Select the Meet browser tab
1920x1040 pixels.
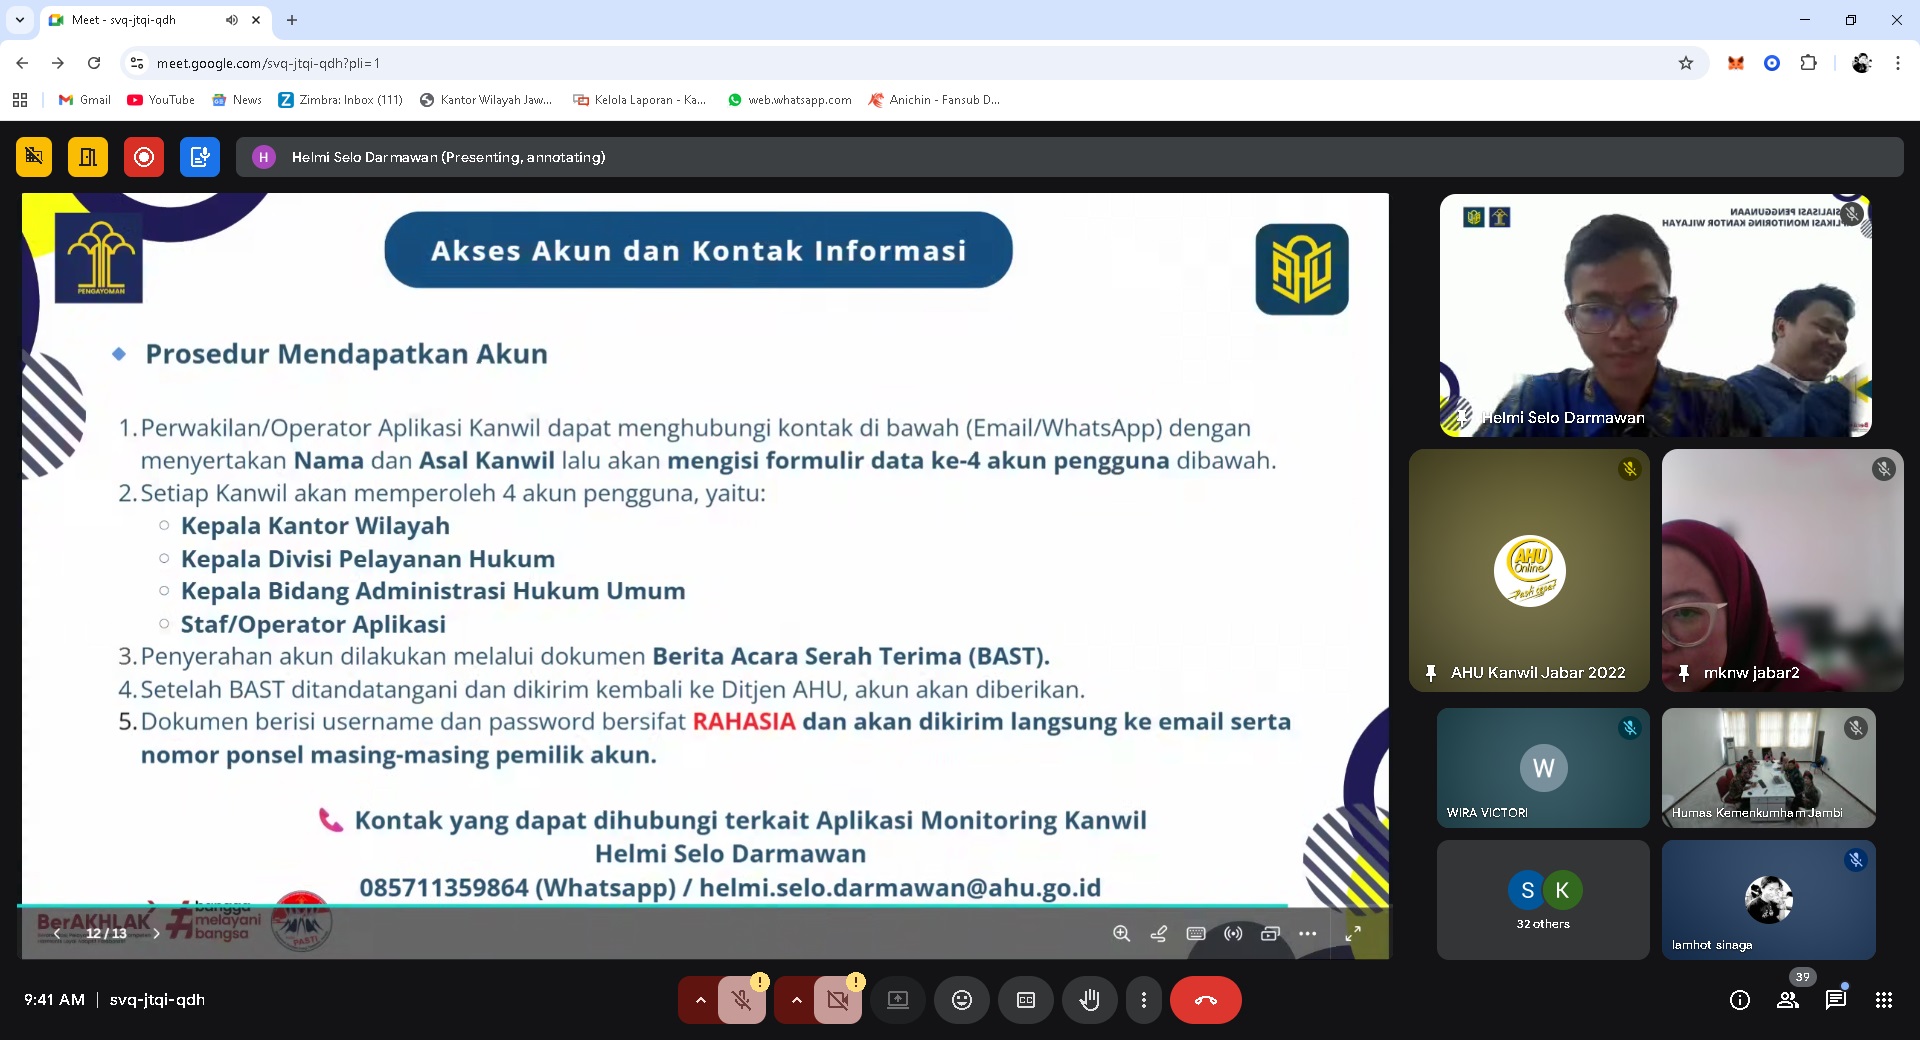pos(140,20)
